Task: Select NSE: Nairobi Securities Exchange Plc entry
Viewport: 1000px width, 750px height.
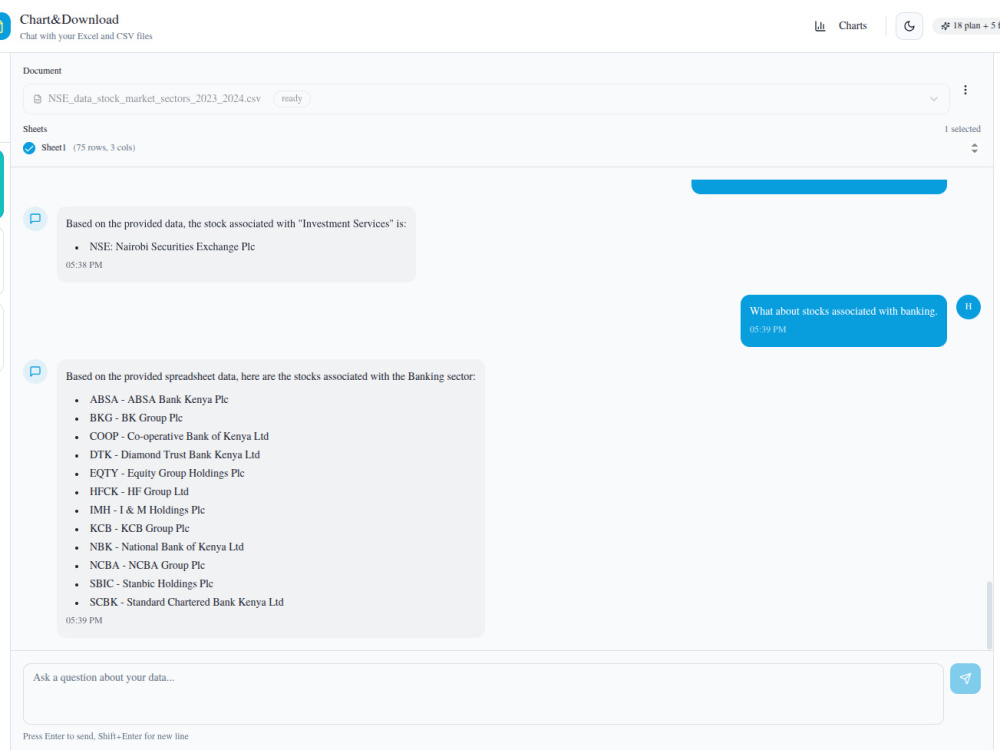Action: point(172,247)
